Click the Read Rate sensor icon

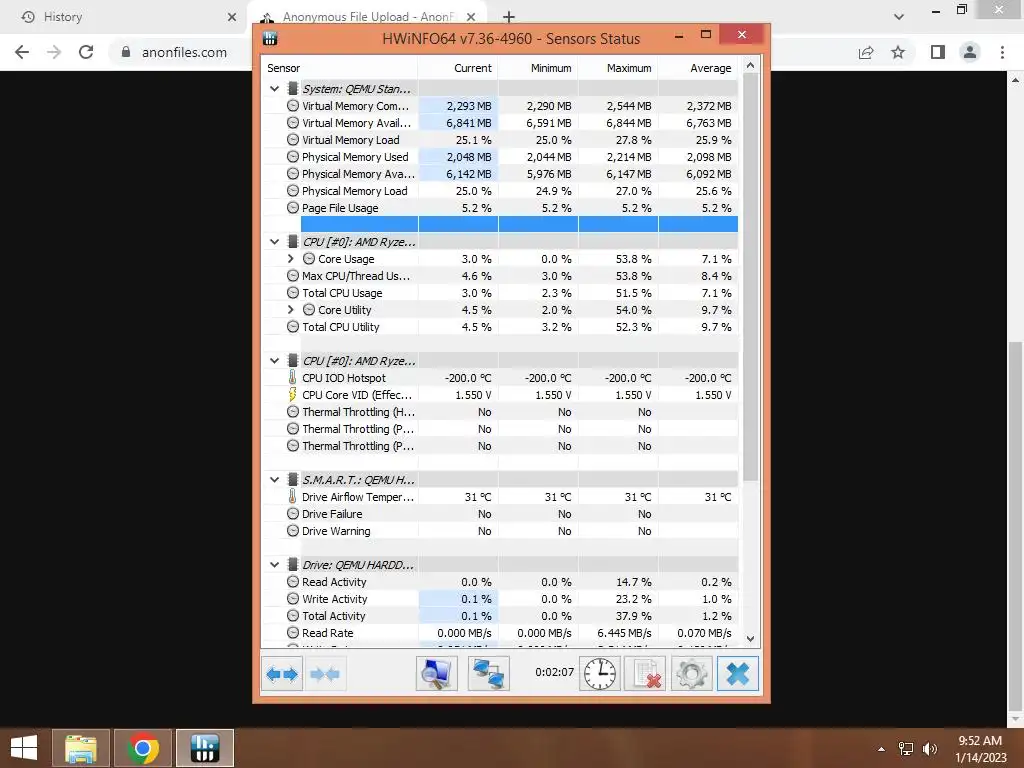pyautogui.click(x=293, y=633)
